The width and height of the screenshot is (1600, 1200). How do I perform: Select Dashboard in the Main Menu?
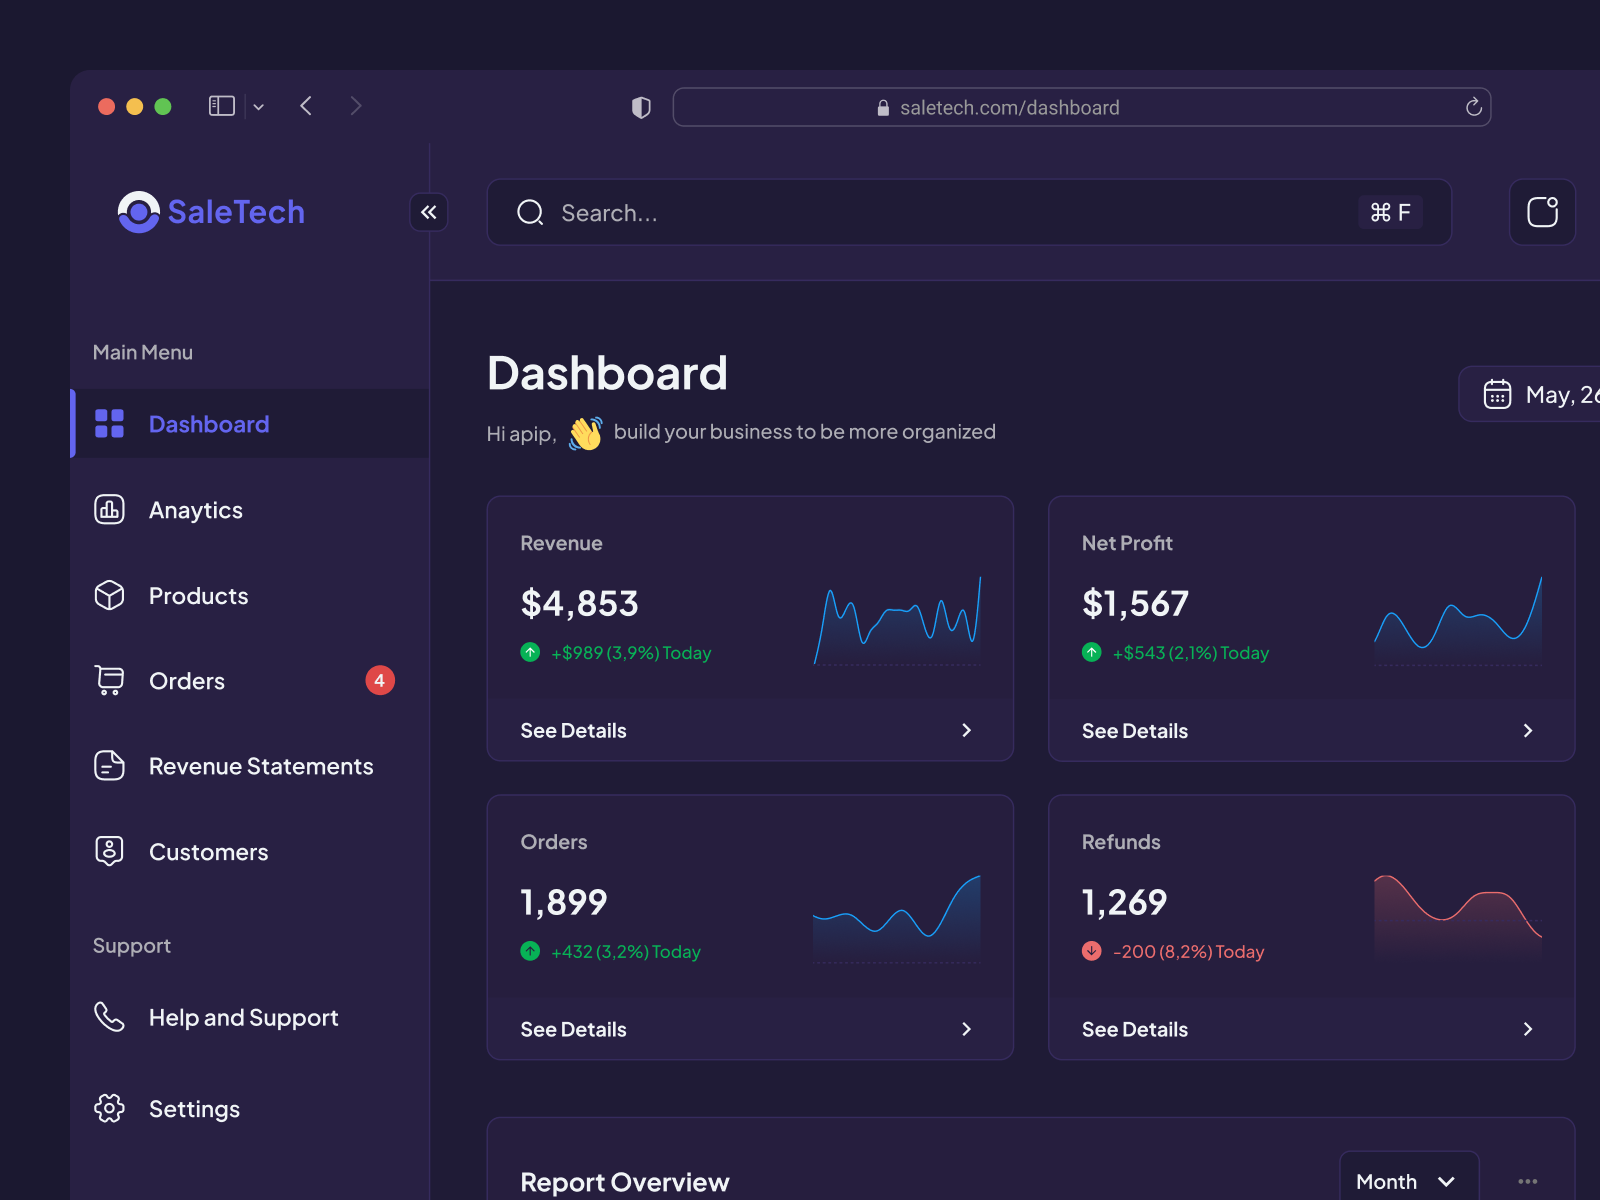208,424
